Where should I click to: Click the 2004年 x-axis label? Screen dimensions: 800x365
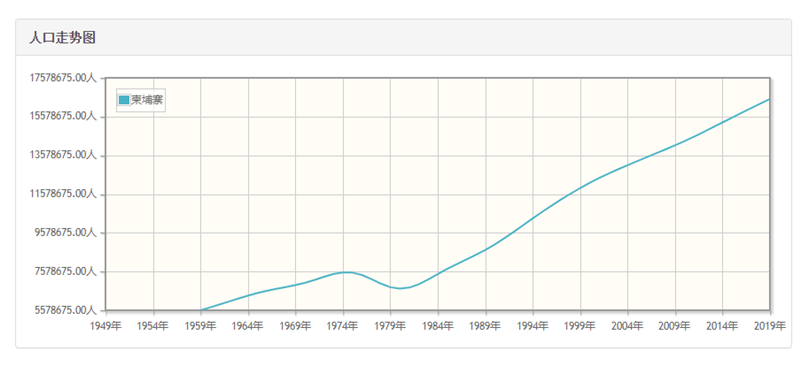(x=628, y=326)
